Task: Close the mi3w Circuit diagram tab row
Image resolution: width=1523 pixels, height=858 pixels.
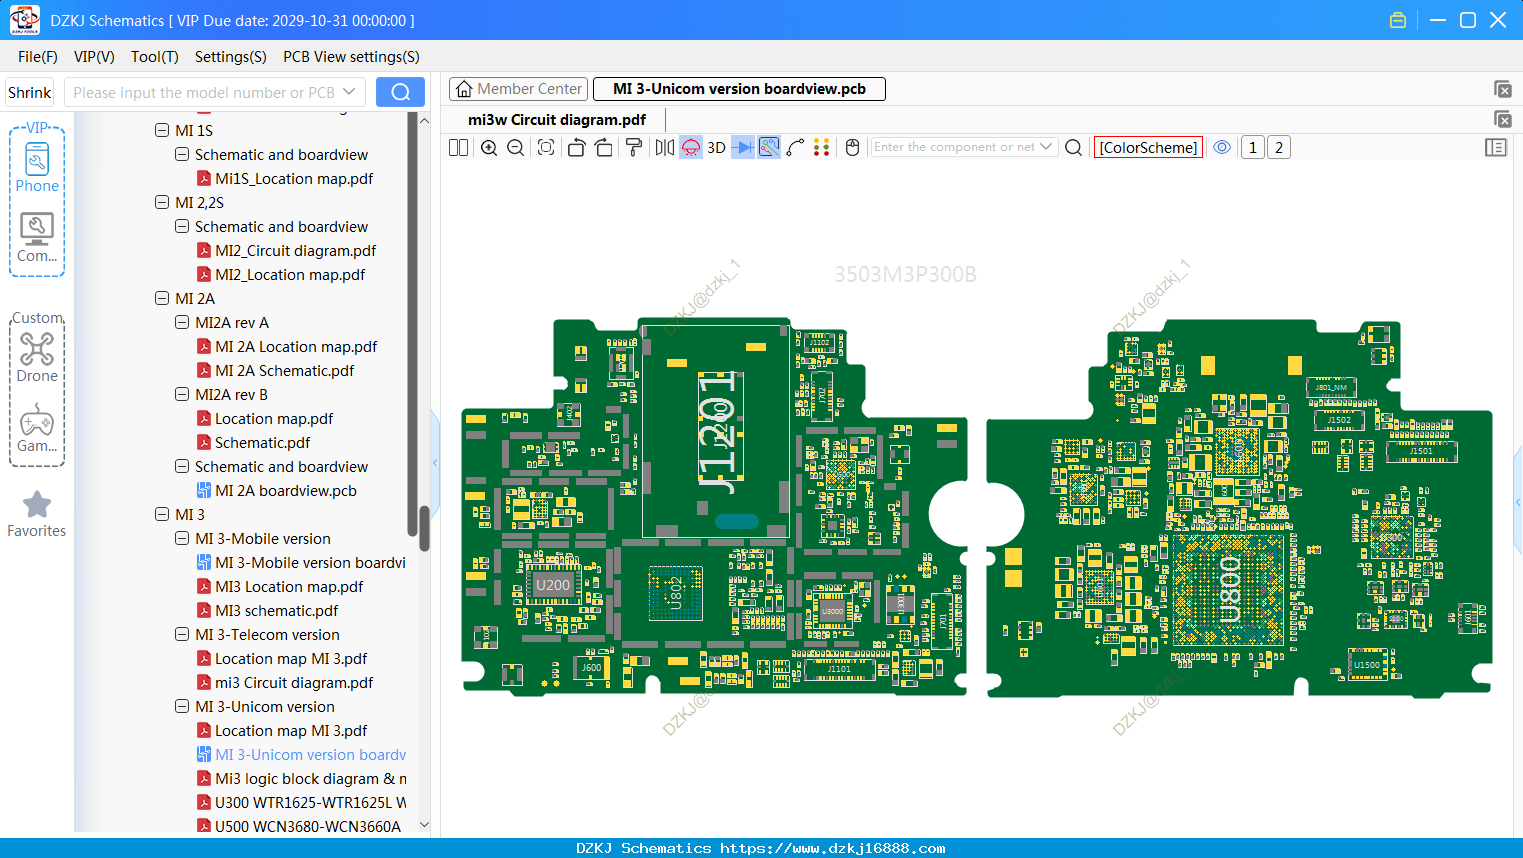Action: [x=1502, y=119]
